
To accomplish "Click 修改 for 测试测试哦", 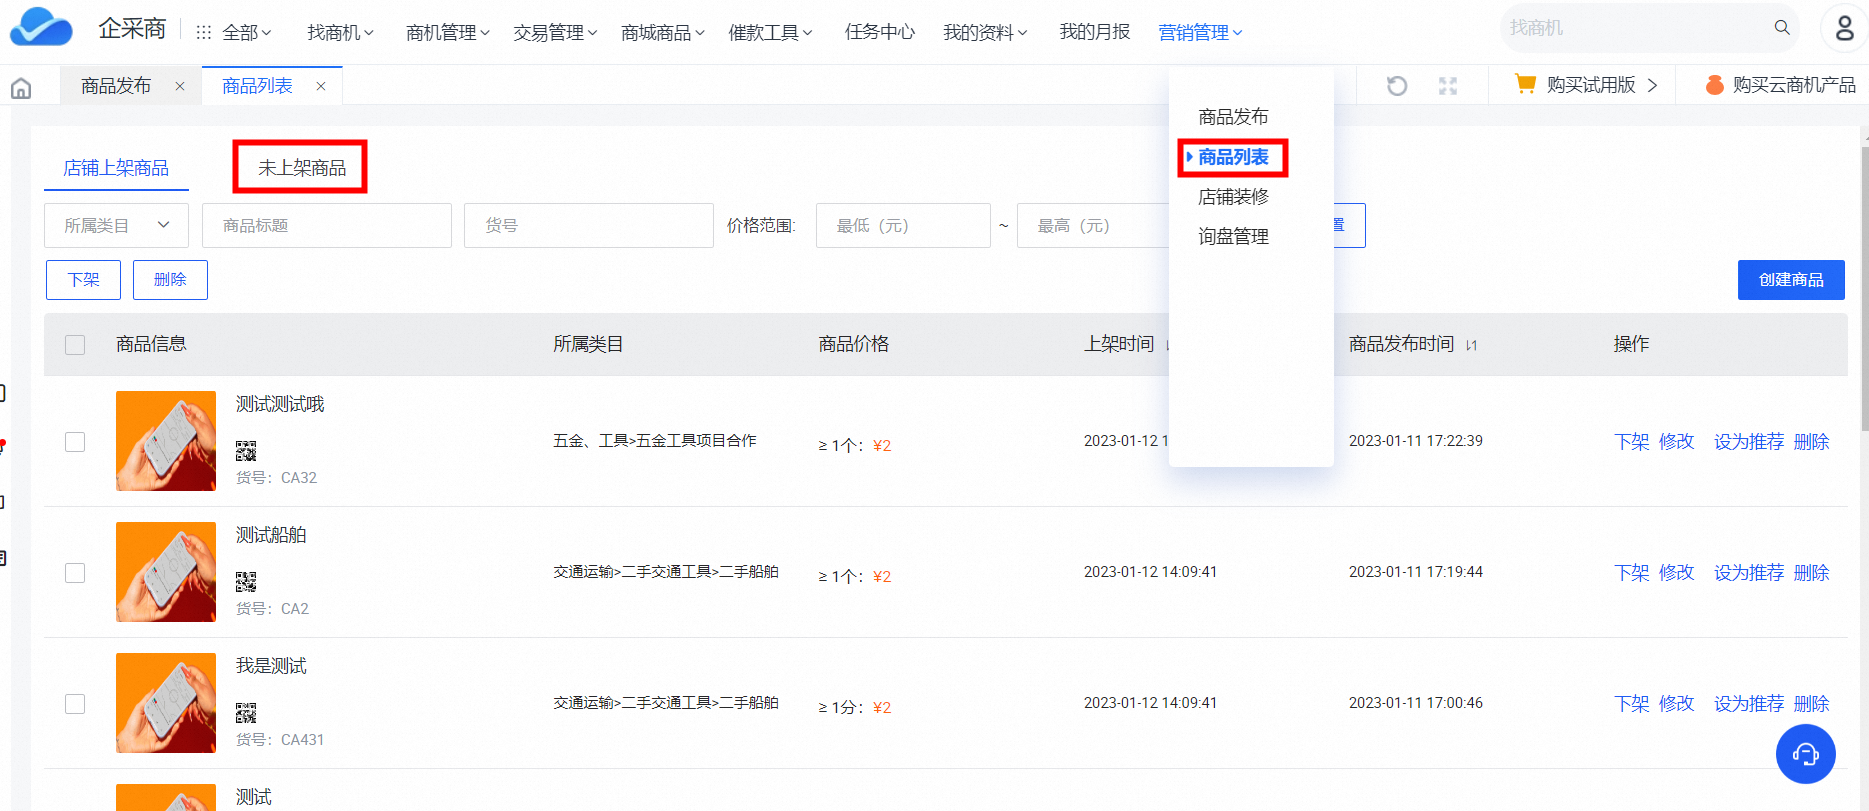I will (1676, 442).
